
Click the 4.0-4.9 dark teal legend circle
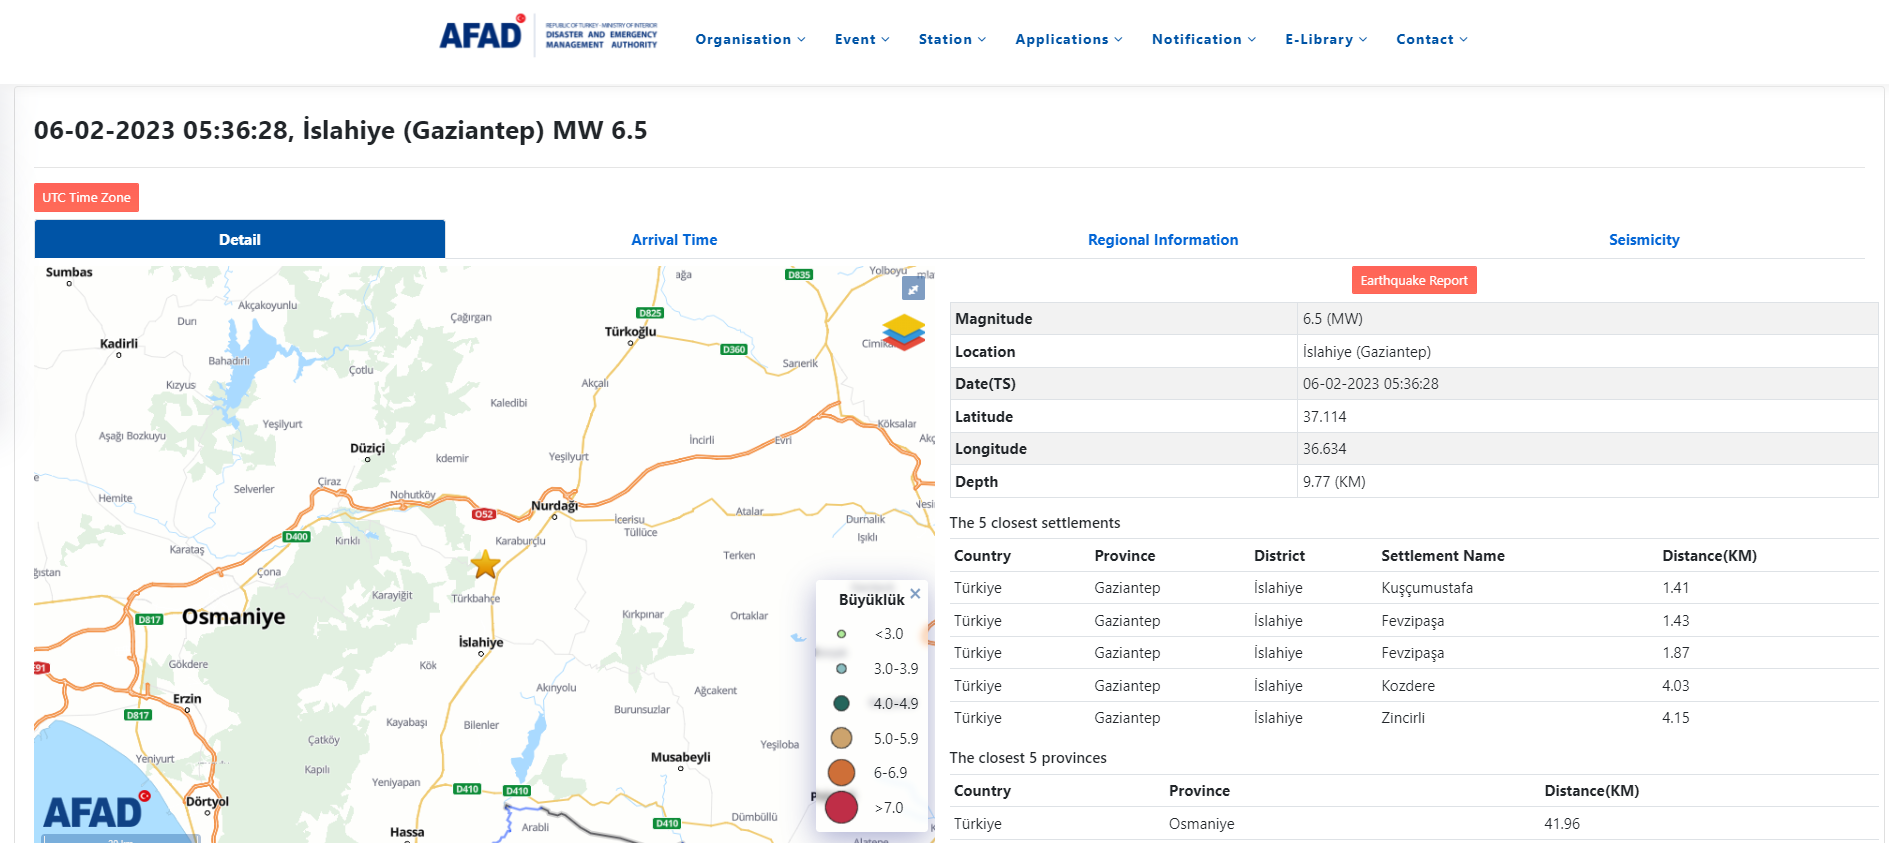pos(841,704)
